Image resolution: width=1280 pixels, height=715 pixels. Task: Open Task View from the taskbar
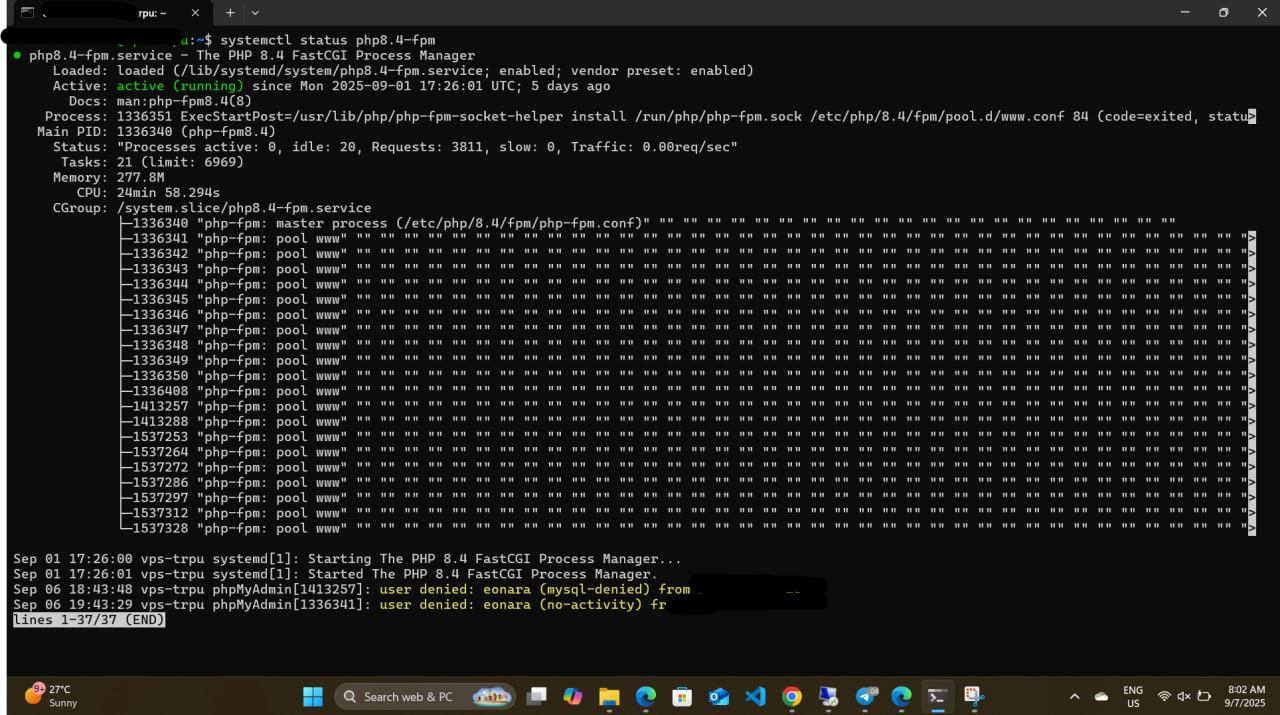click(538, 696)
